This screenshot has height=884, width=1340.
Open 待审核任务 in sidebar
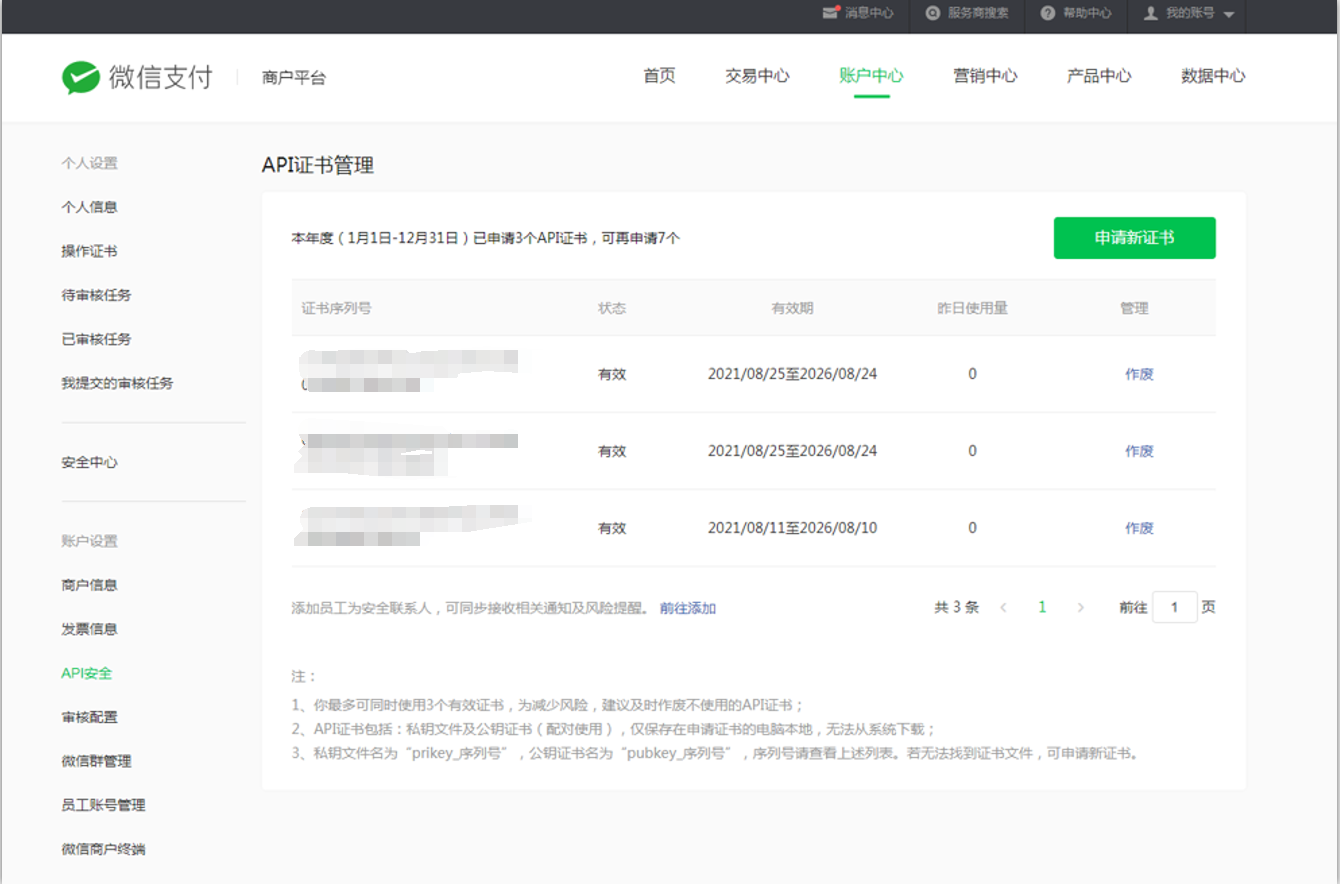tap(96, 295)
